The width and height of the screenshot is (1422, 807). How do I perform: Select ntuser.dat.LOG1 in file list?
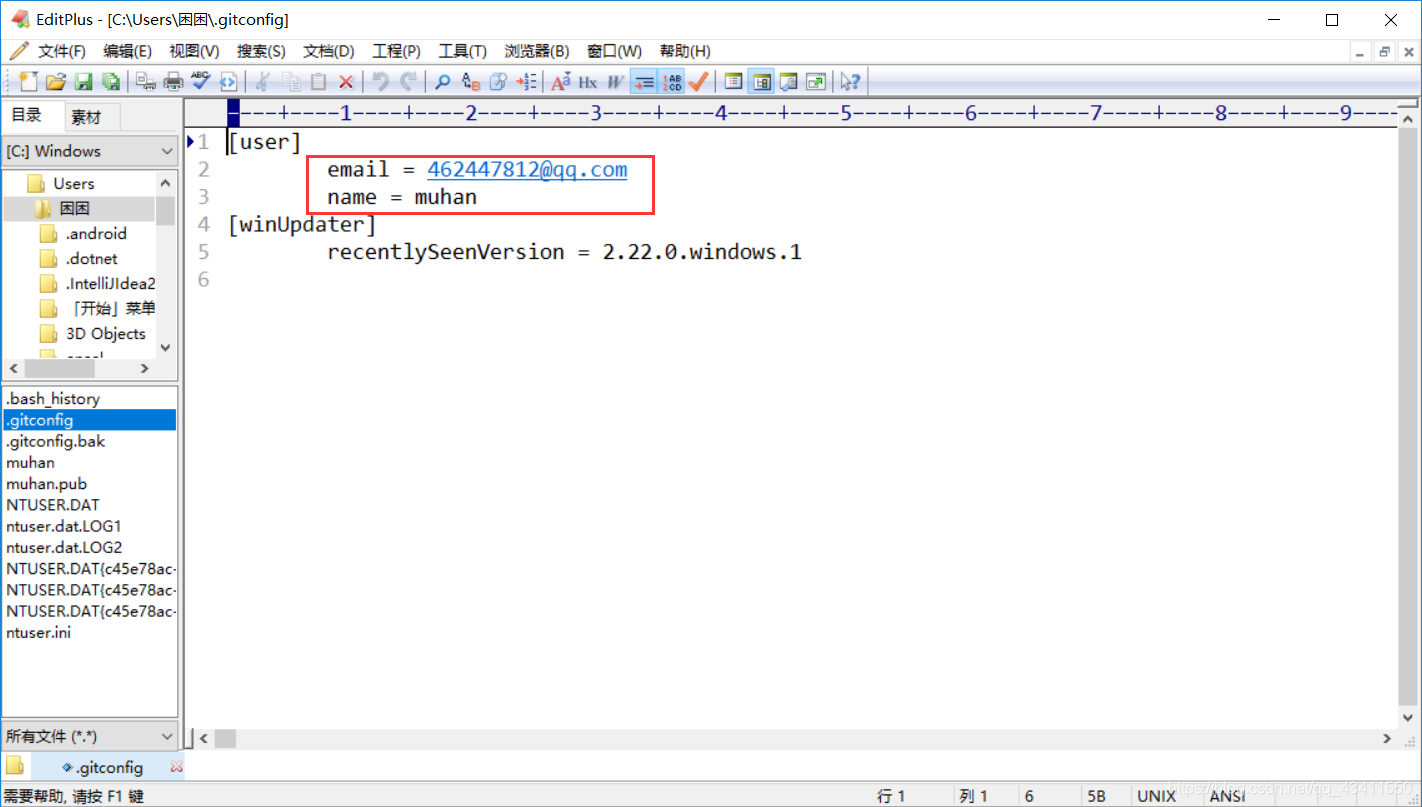[x=64, y=526]
